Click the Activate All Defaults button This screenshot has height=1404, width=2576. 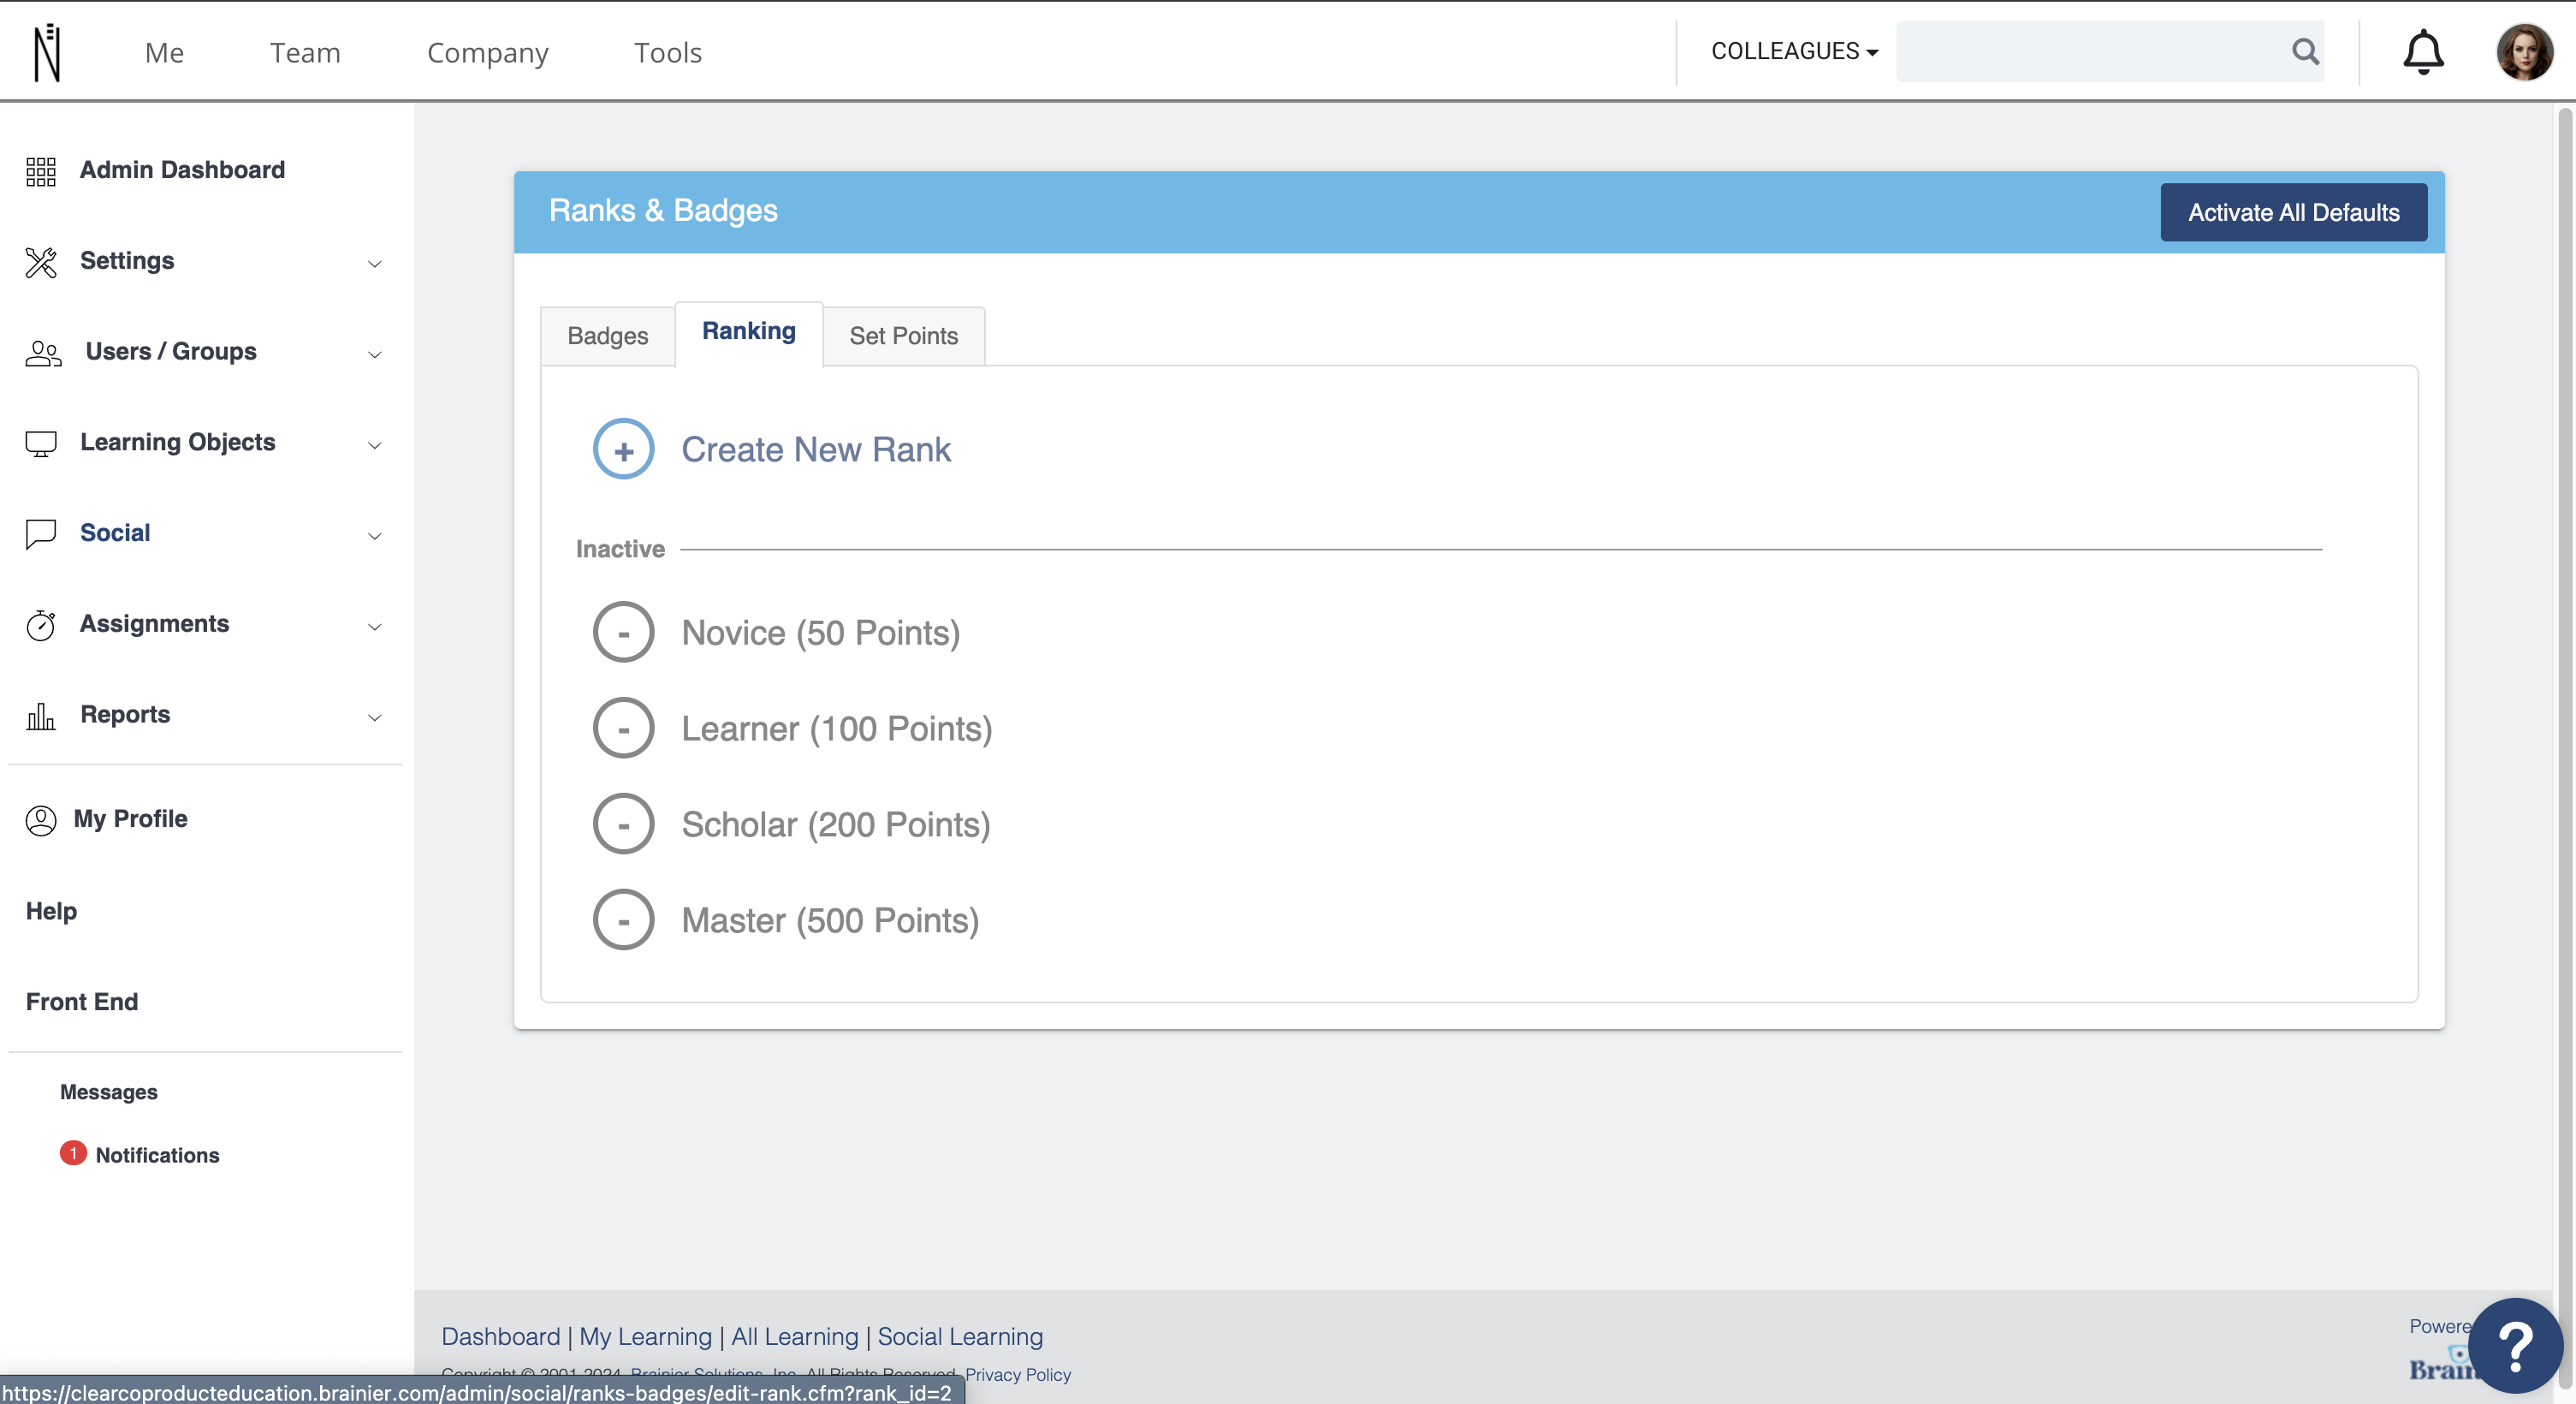coord(2293,212)
